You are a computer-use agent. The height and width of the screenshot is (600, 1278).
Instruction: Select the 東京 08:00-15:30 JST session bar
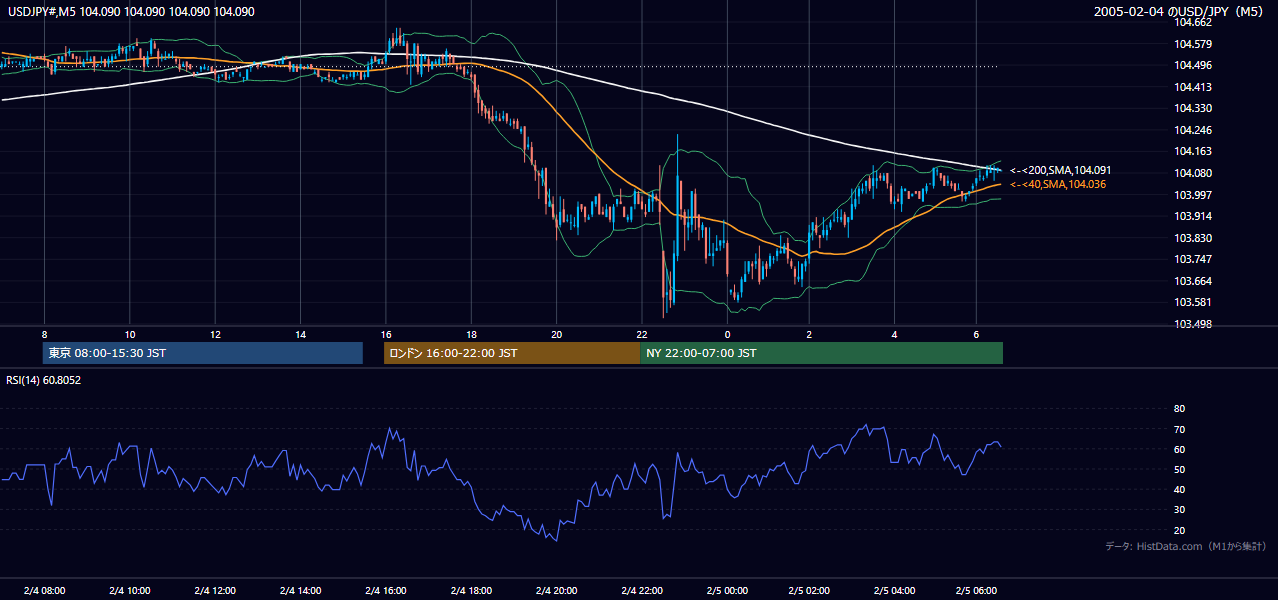203,353
